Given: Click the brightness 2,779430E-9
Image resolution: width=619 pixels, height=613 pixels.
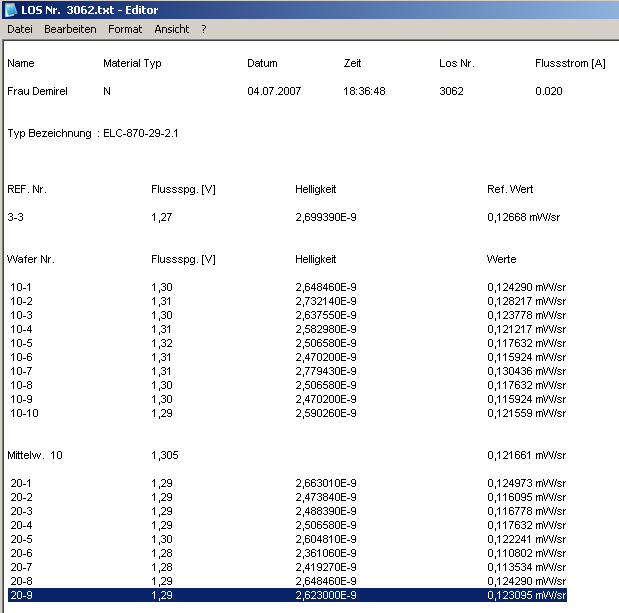Looking at the screenshot, I should point(326,371).
